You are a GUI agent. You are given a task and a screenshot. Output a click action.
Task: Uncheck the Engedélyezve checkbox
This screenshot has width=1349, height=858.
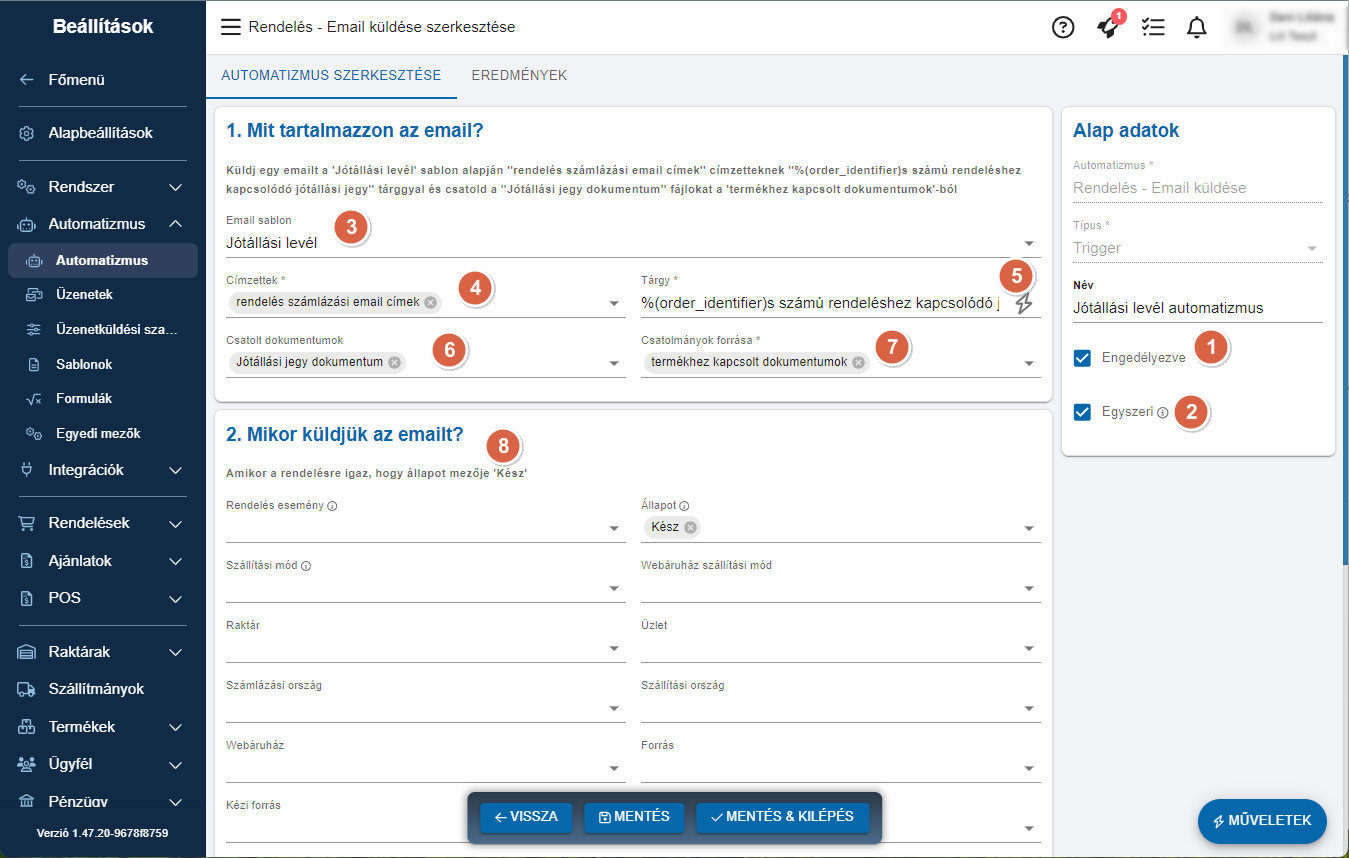click(x=1082, y=358)
